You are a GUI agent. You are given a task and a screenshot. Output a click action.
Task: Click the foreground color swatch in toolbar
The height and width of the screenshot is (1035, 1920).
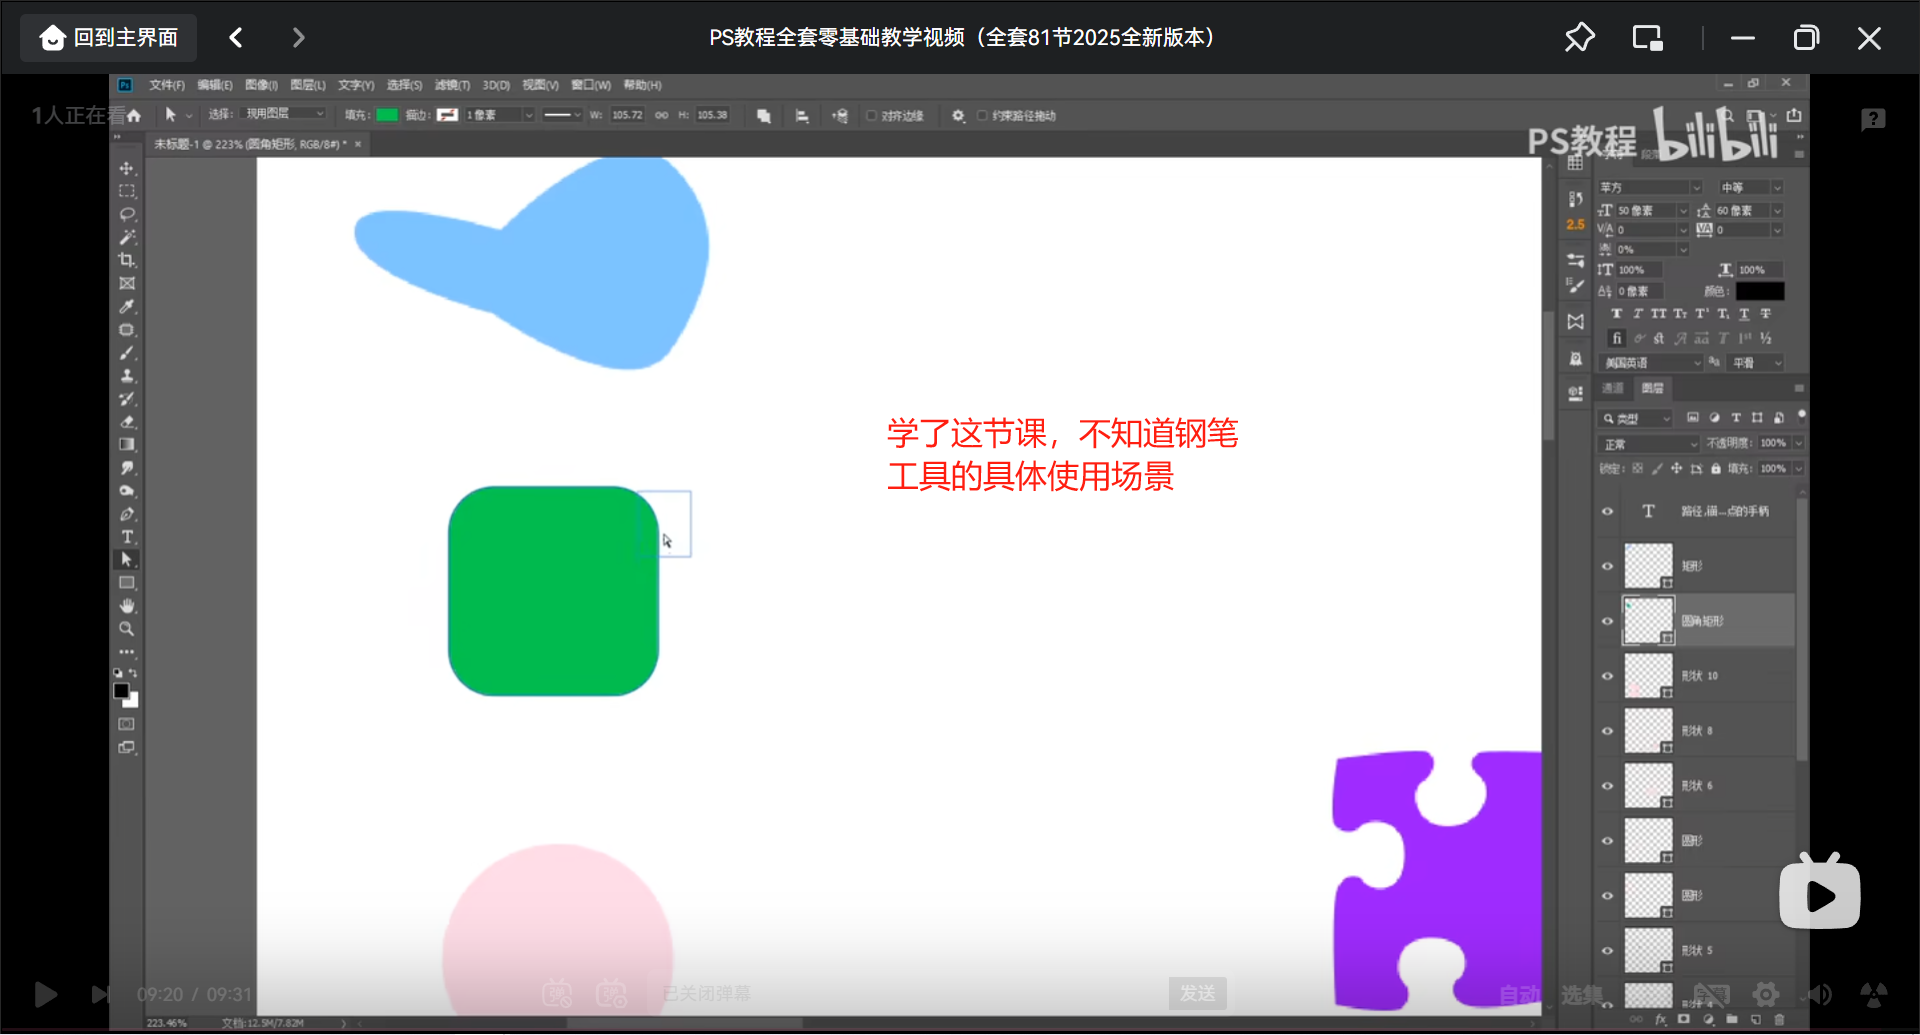coord(122,690)
